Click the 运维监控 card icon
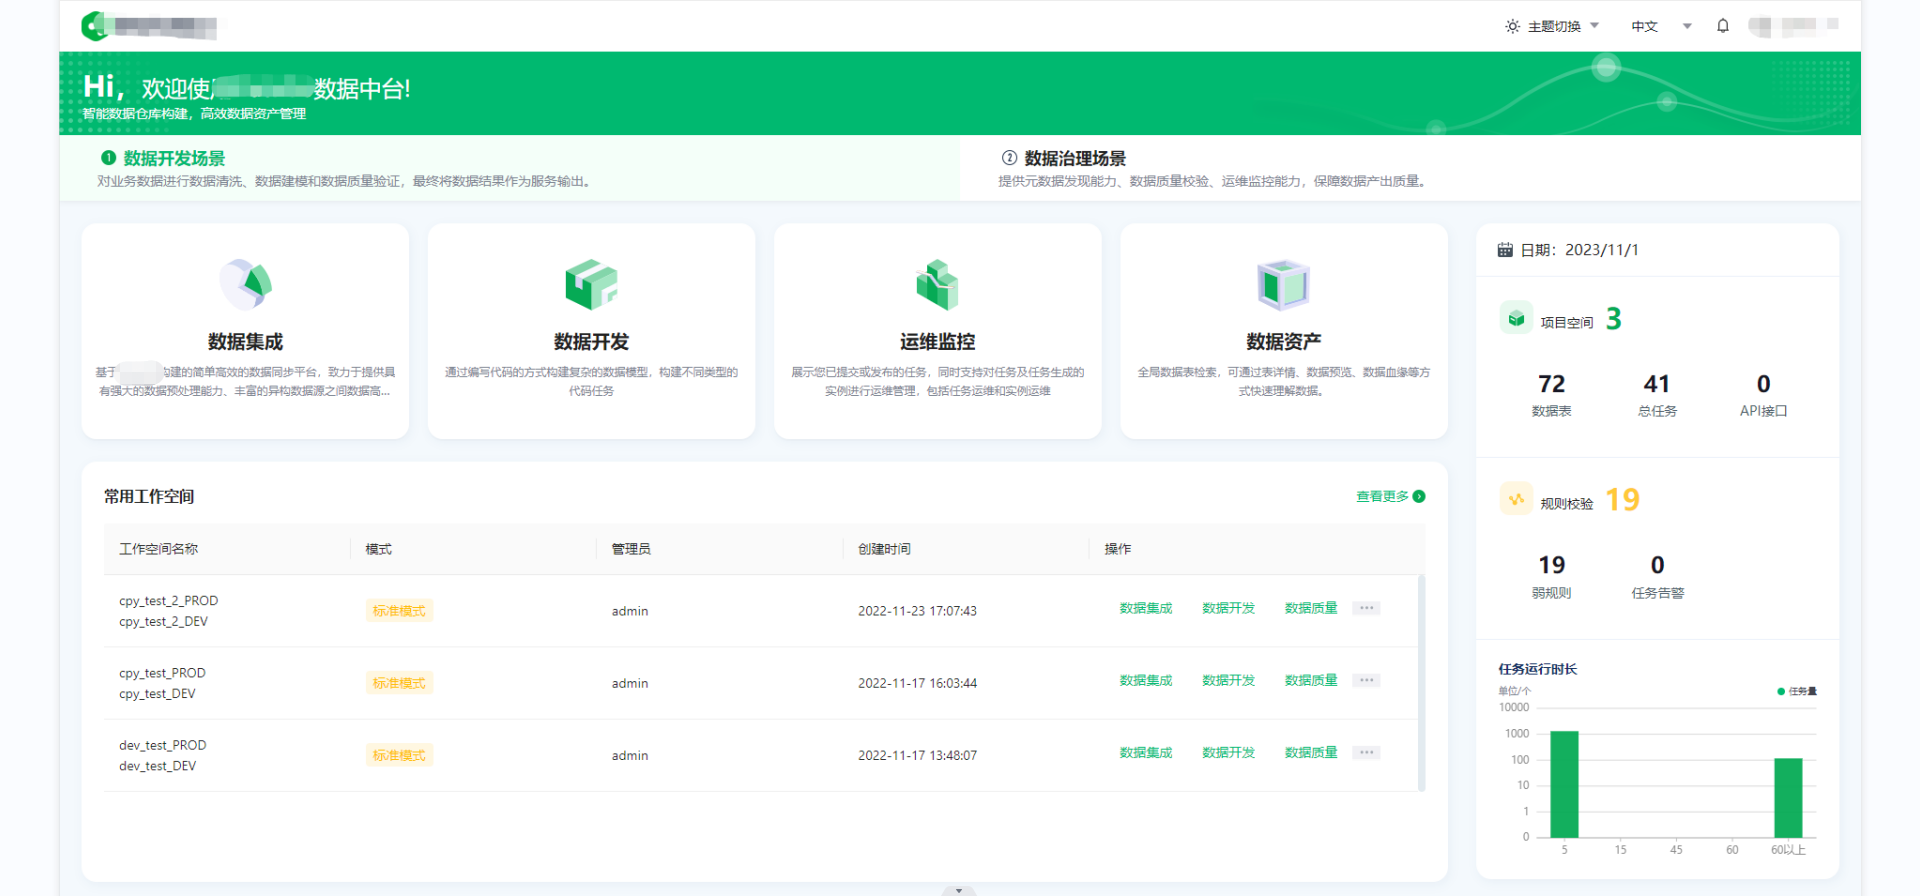The height and width of the screenshot is (896, 1920). coord(937,285)
